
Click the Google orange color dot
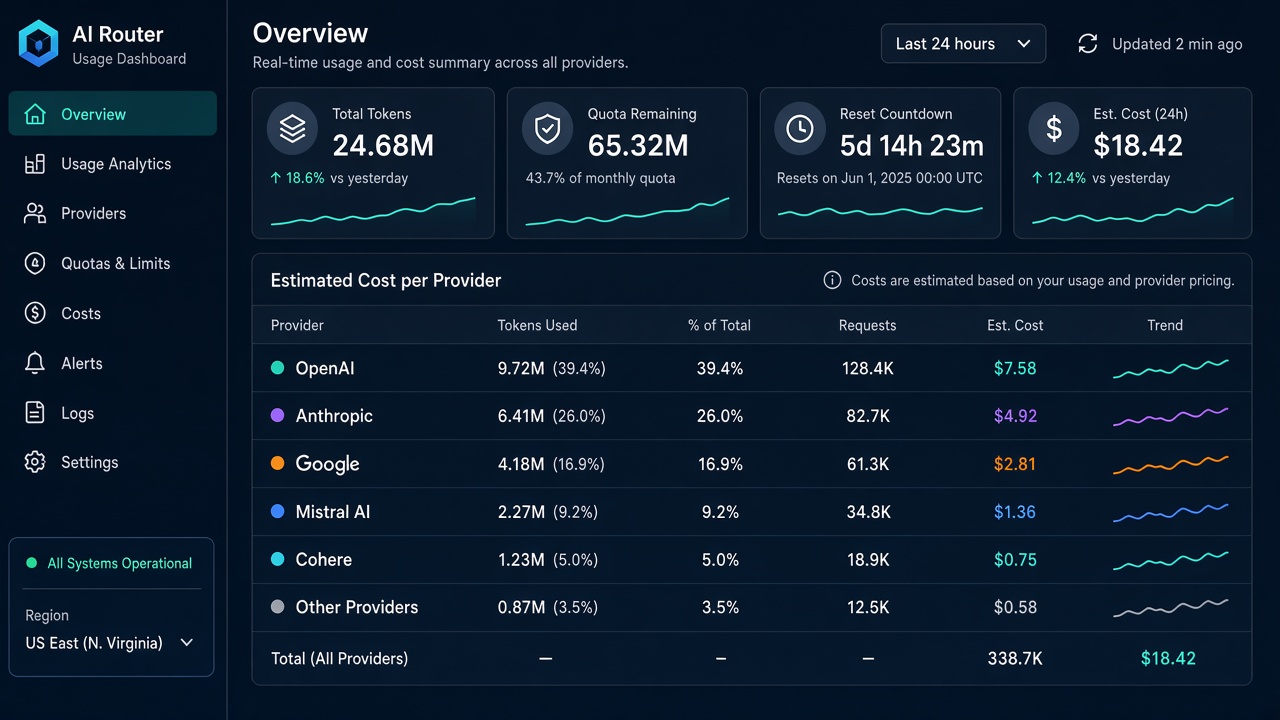coord(278,463)
